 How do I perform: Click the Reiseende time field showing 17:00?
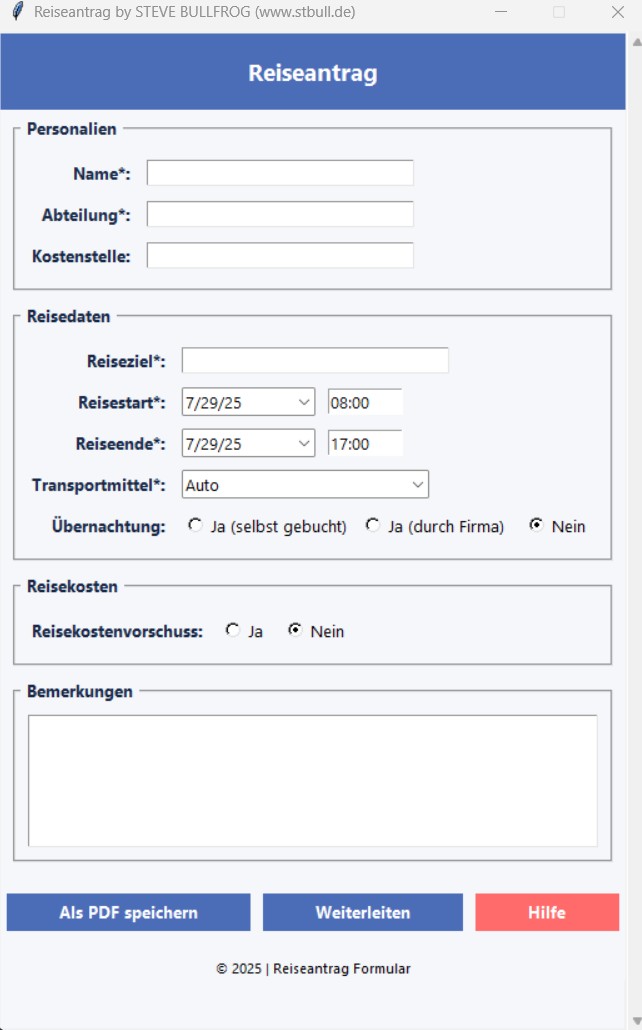click(x=364, y=442)
